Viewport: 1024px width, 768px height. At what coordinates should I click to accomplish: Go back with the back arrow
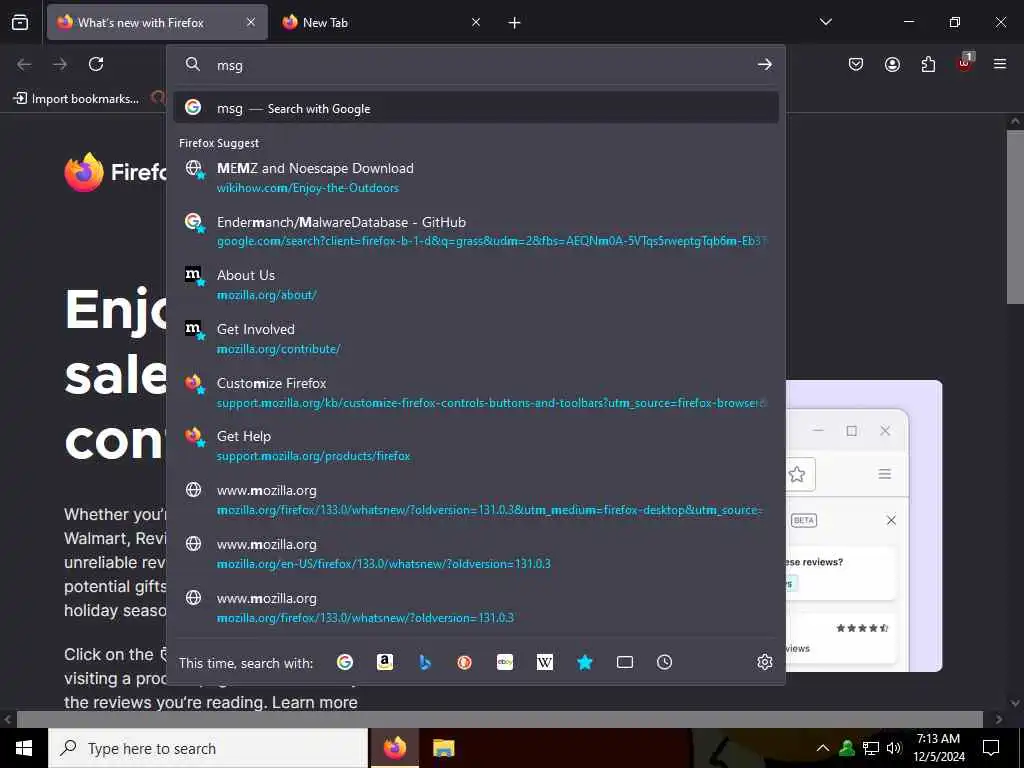click(24, 64)
